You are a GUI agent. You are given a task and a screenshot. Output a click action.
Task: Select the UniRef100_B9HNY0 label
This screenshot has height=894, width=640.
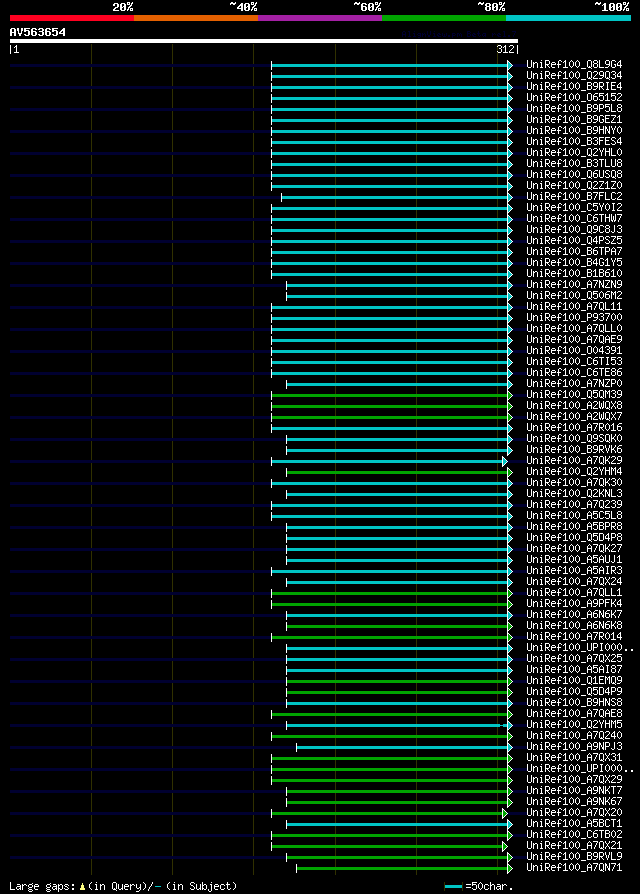(574, 131)
